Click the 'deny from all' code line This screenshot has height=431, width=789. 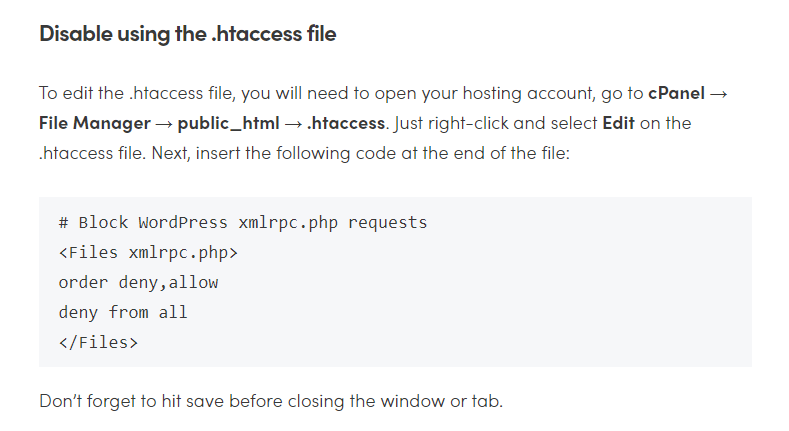tap(123, 312)
